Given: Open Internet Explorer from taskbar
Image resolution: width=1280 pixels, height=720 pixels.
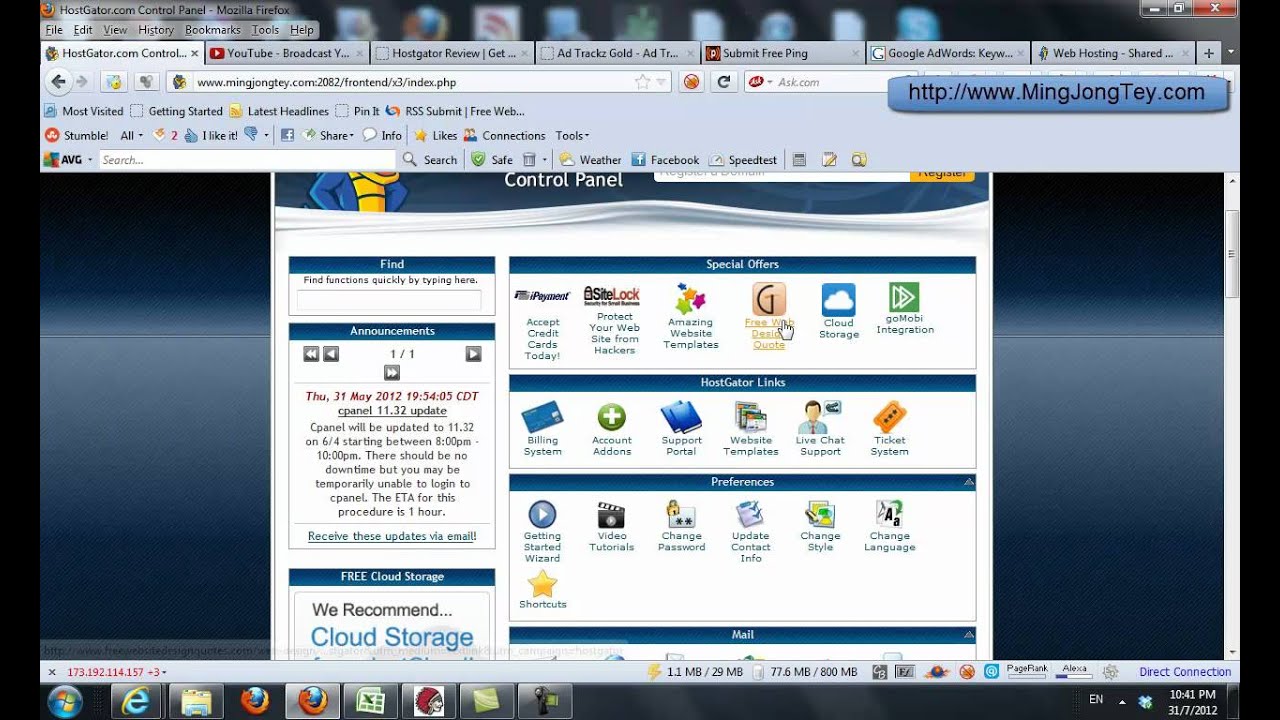Looking at the screenshot, I should point(138,701).
